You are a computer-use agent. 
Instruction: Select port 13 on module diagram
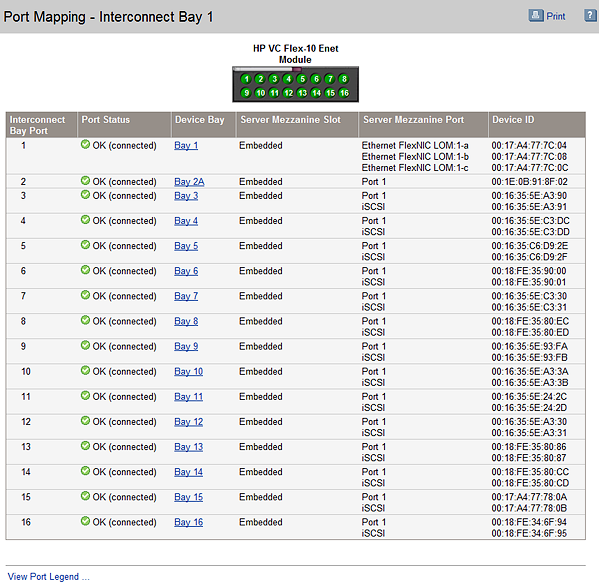303,93
